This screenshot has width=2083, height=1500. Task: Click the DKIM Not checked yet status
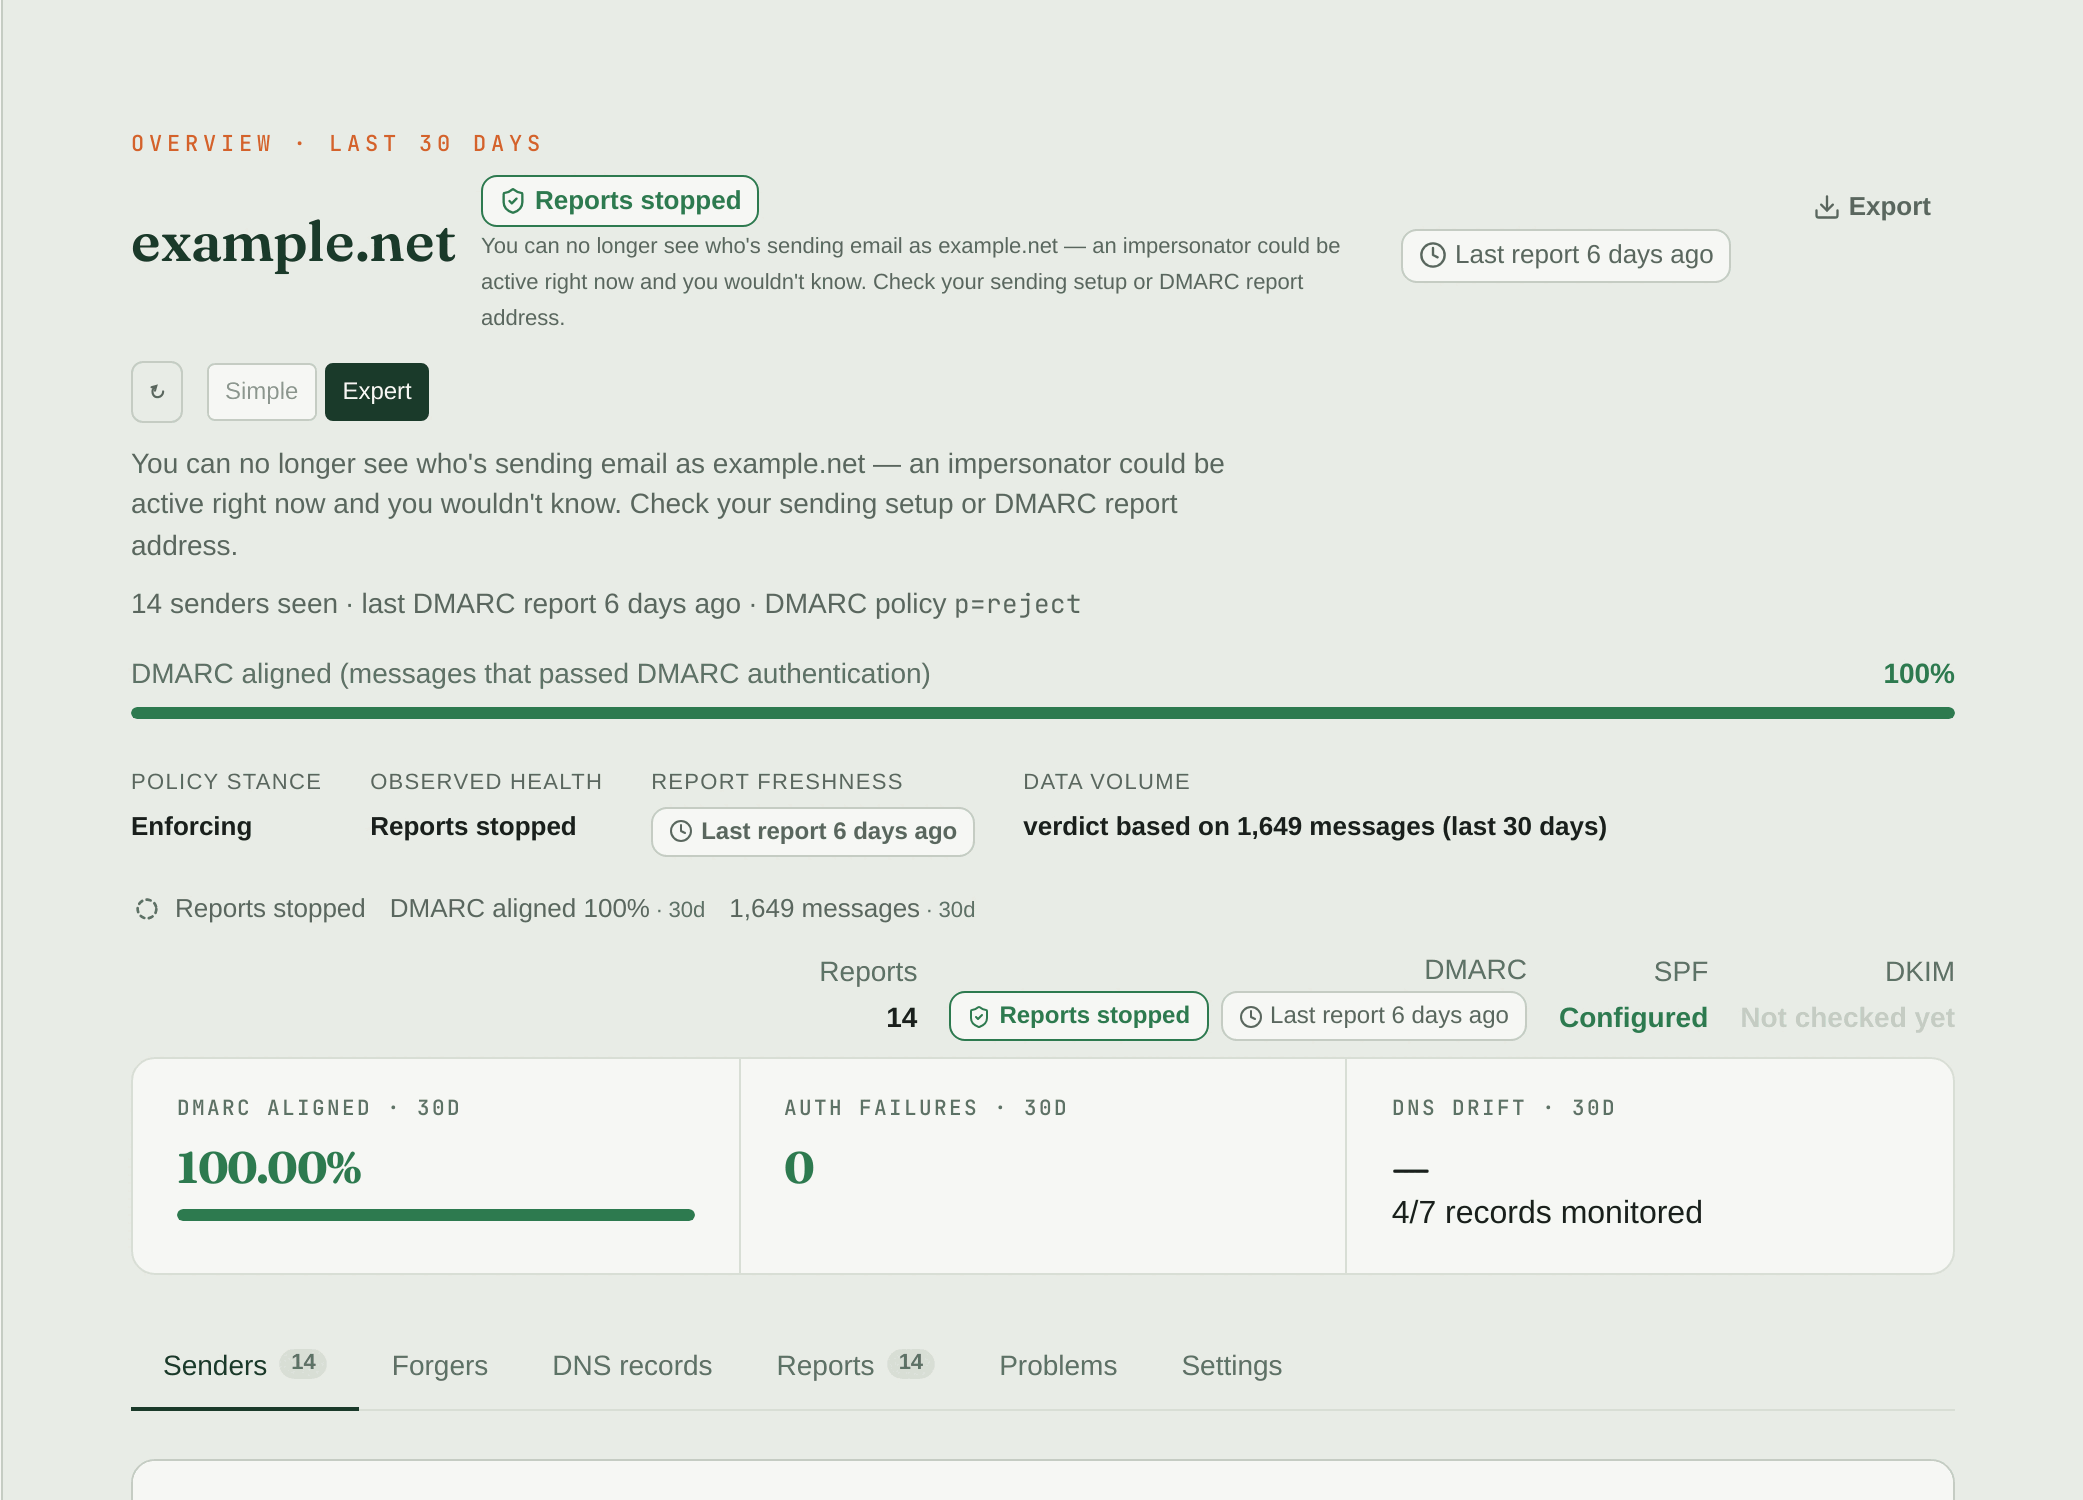(1847, 1018)
